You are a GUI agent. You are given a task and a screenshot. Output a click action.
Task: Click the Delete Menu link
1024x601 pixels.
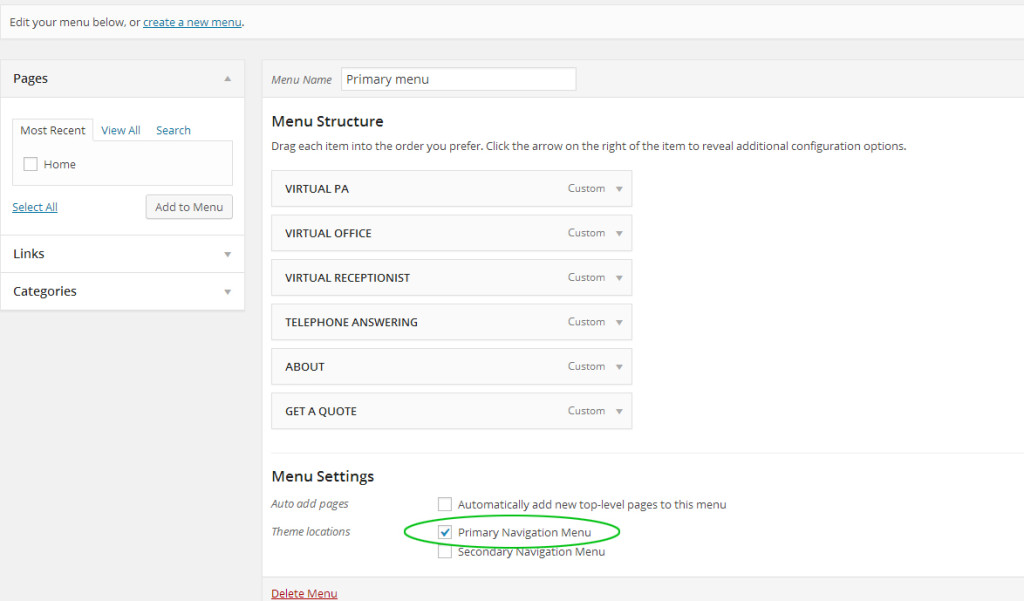[304, 593]
